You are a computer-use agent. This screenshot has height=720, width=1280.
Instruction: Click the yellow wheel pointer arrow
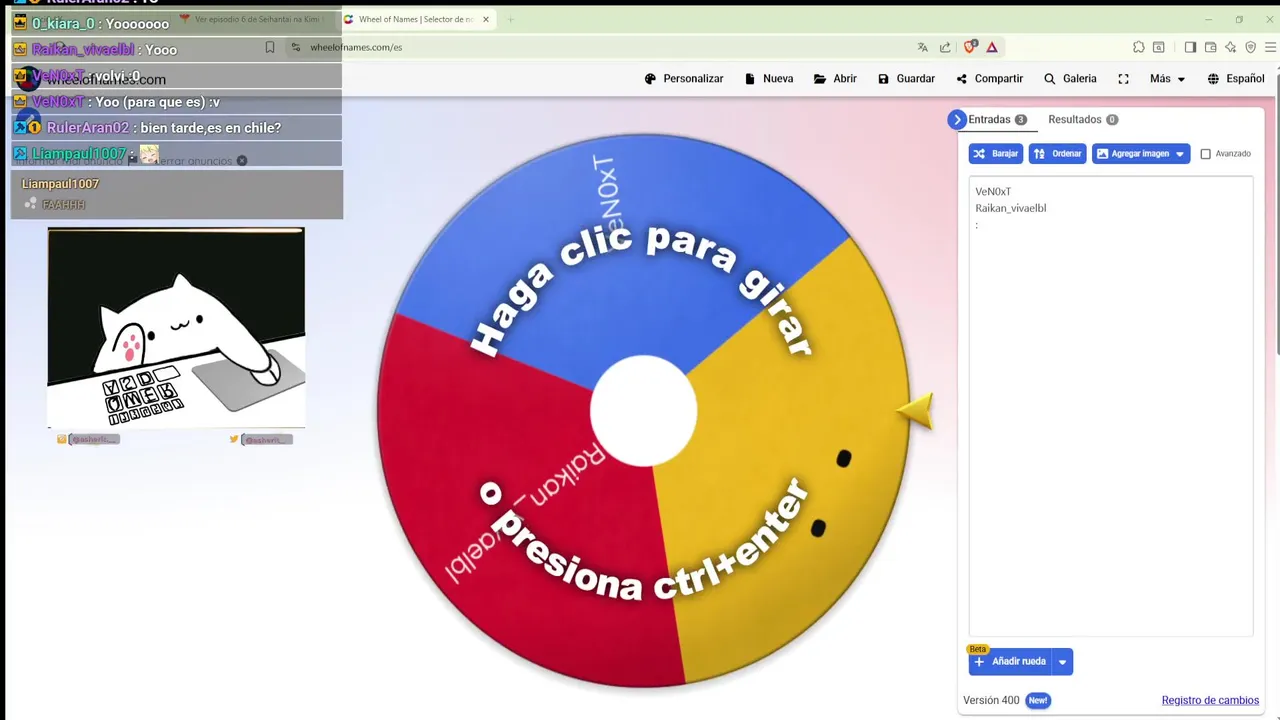915,410
